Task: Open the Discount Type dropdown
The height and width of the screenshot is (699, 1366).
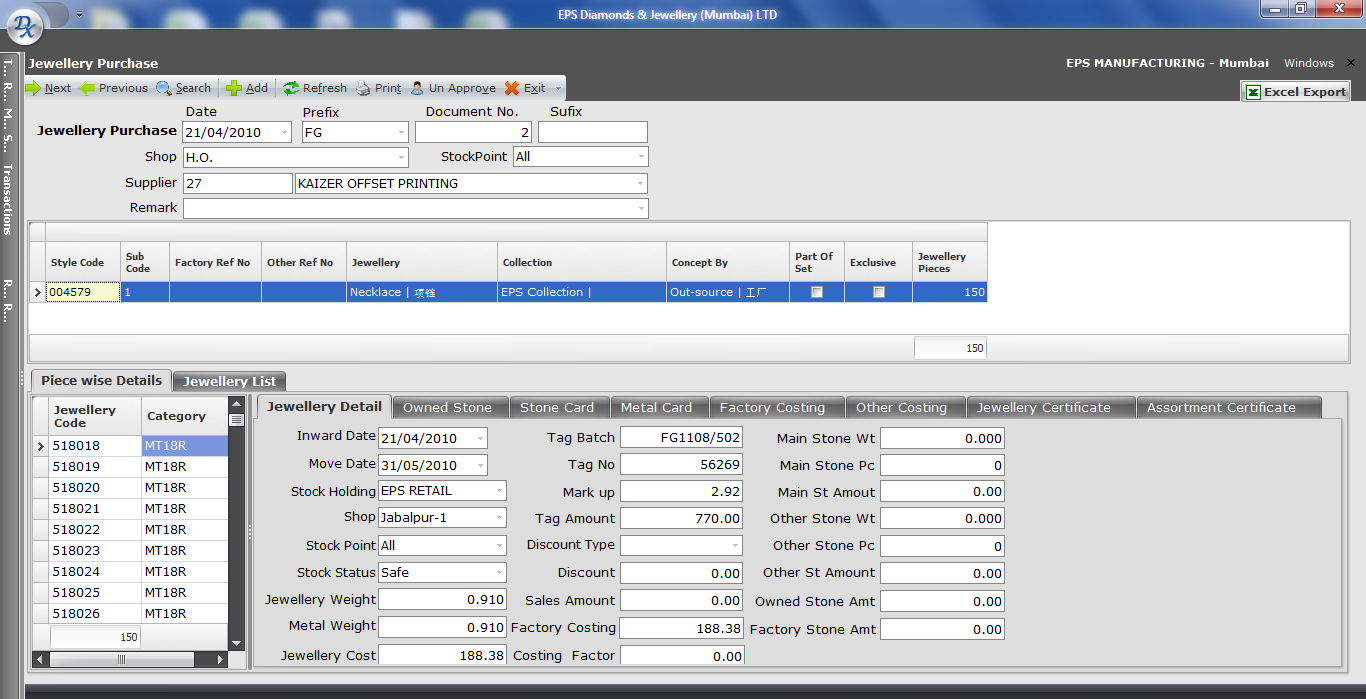Action: [735, 546]
